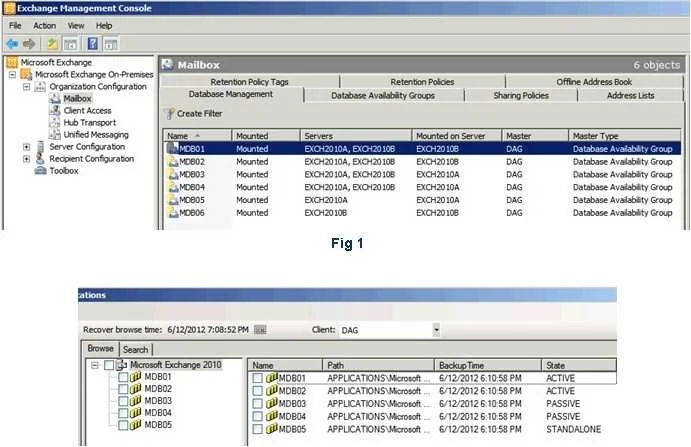691x447 pixels.
Task: Click Hub Transport node icon
Action: [55, 123]
